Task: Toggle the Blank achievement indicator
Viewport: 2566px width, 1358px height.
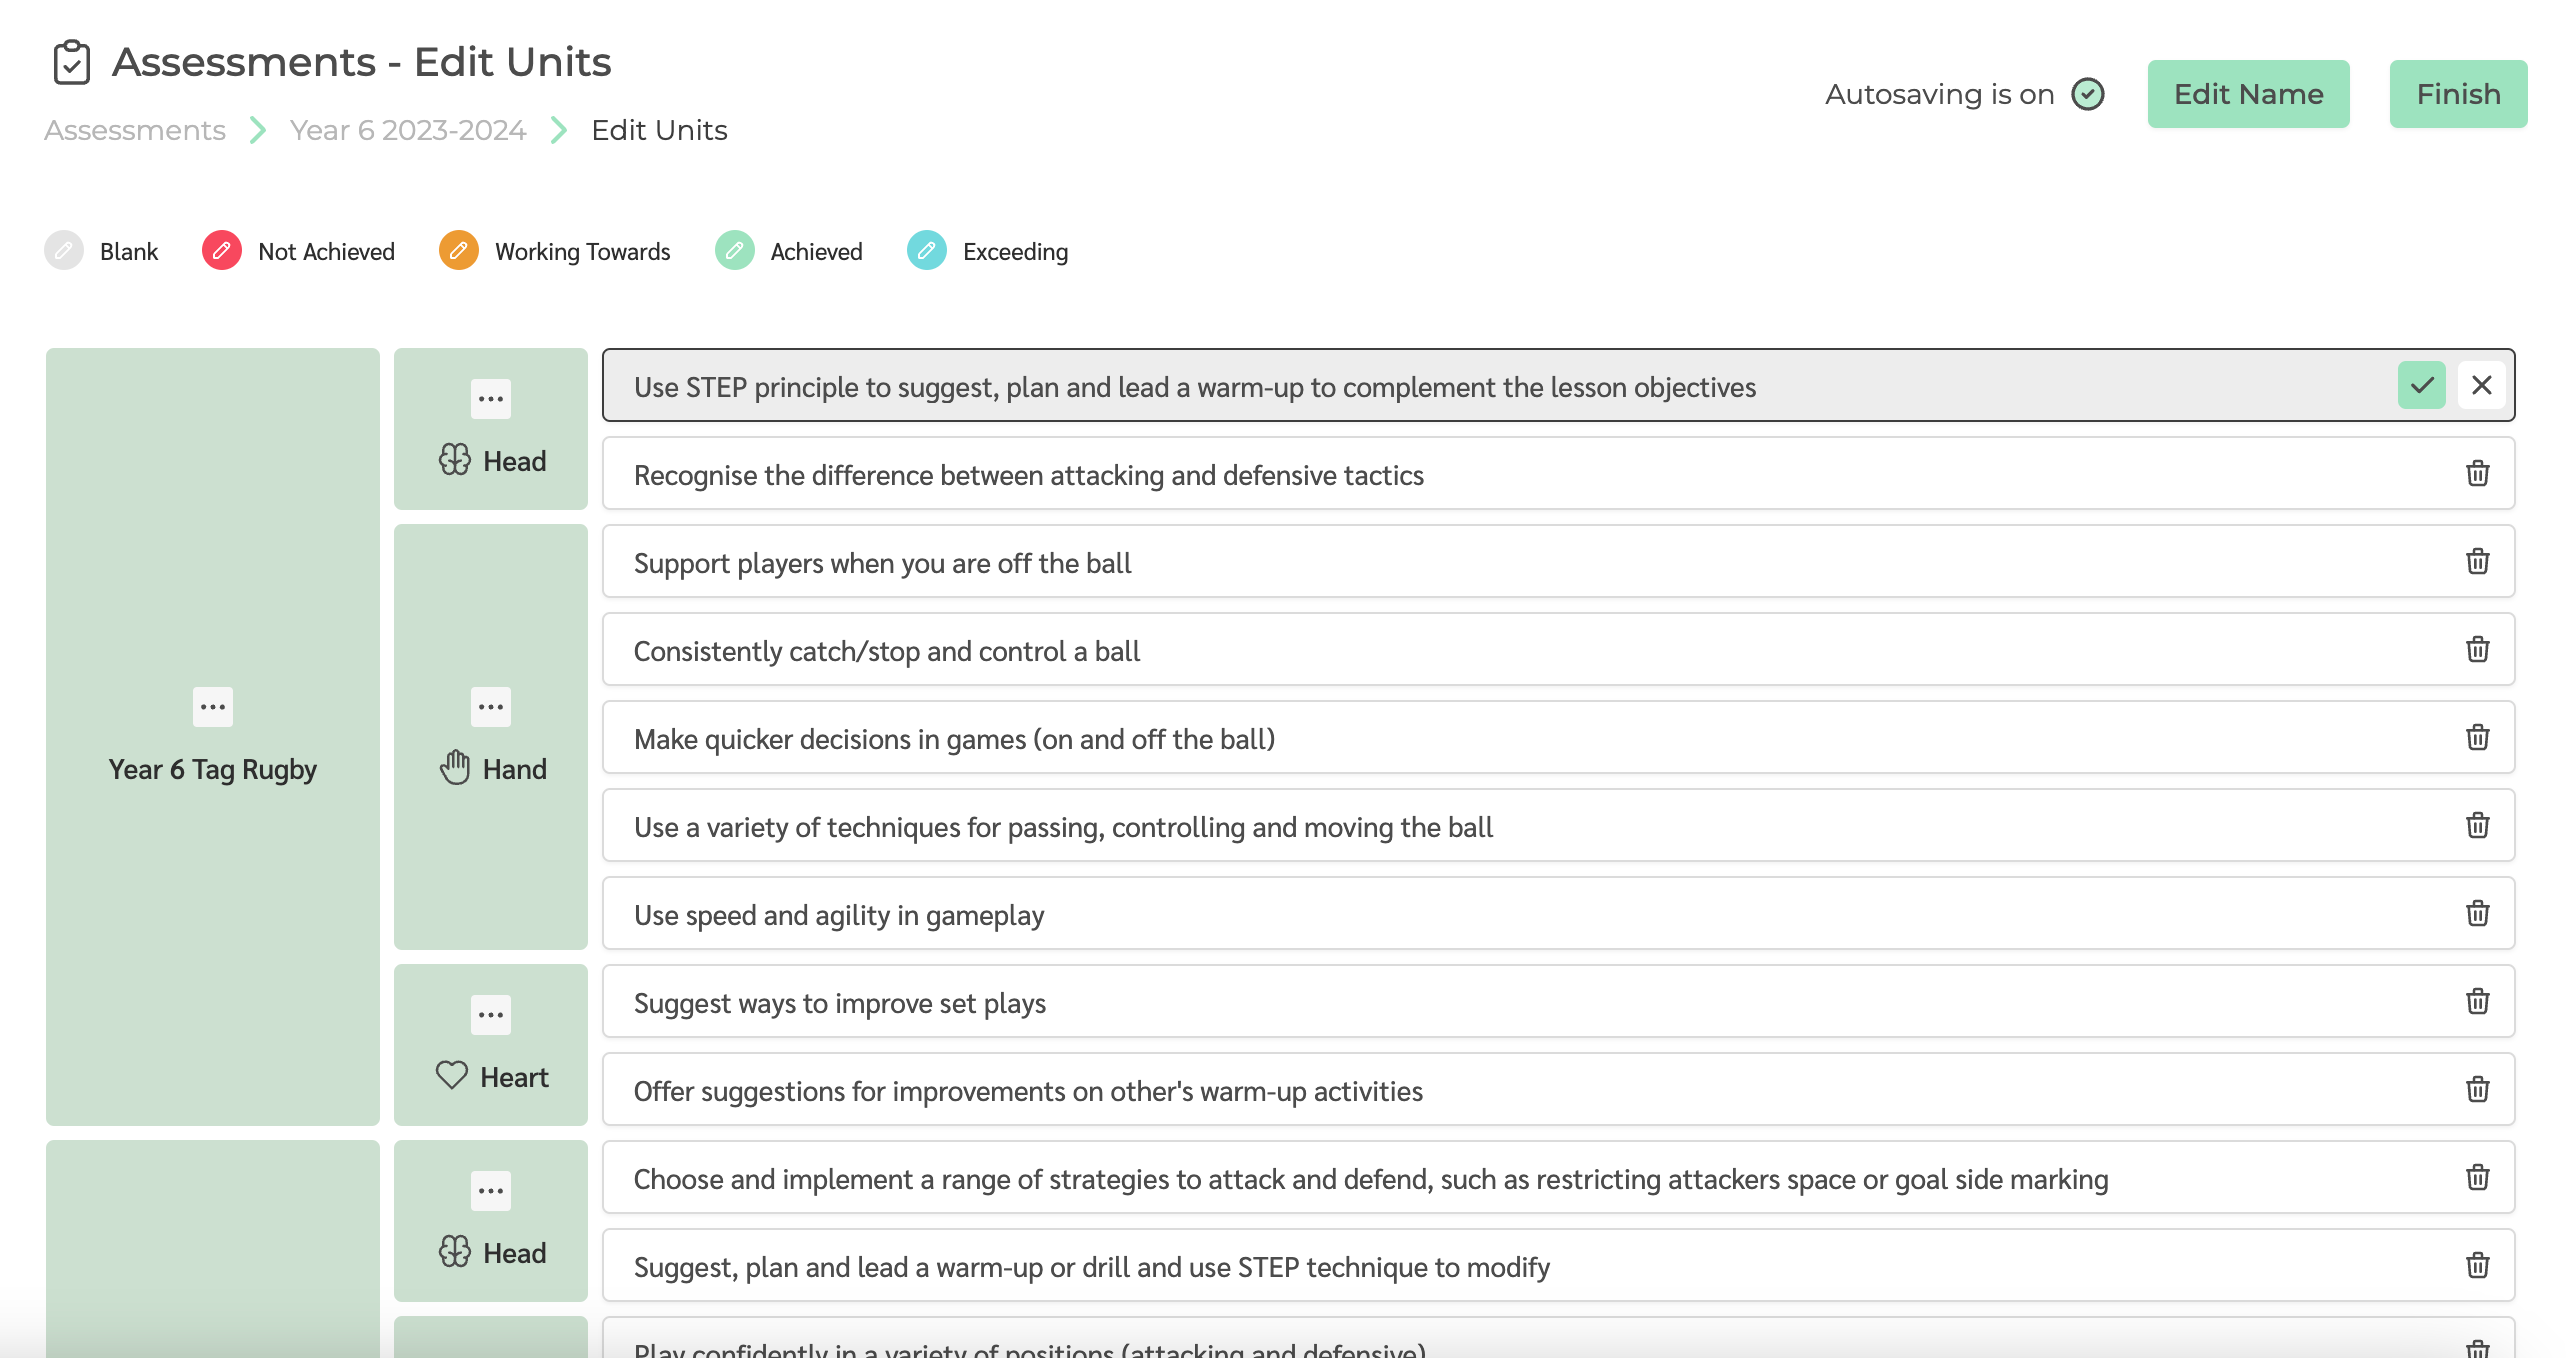Action: click(x=63, y=251)
